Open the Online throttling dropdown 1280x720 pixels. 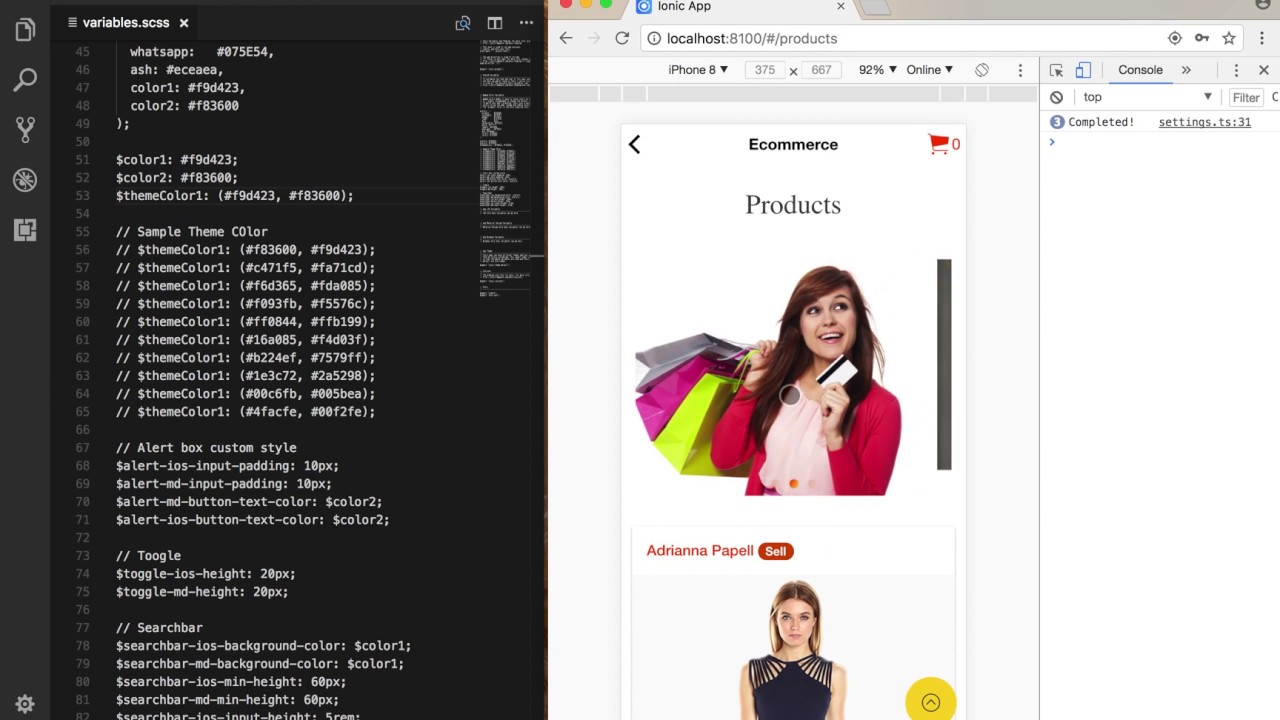[x=930, y=70]
